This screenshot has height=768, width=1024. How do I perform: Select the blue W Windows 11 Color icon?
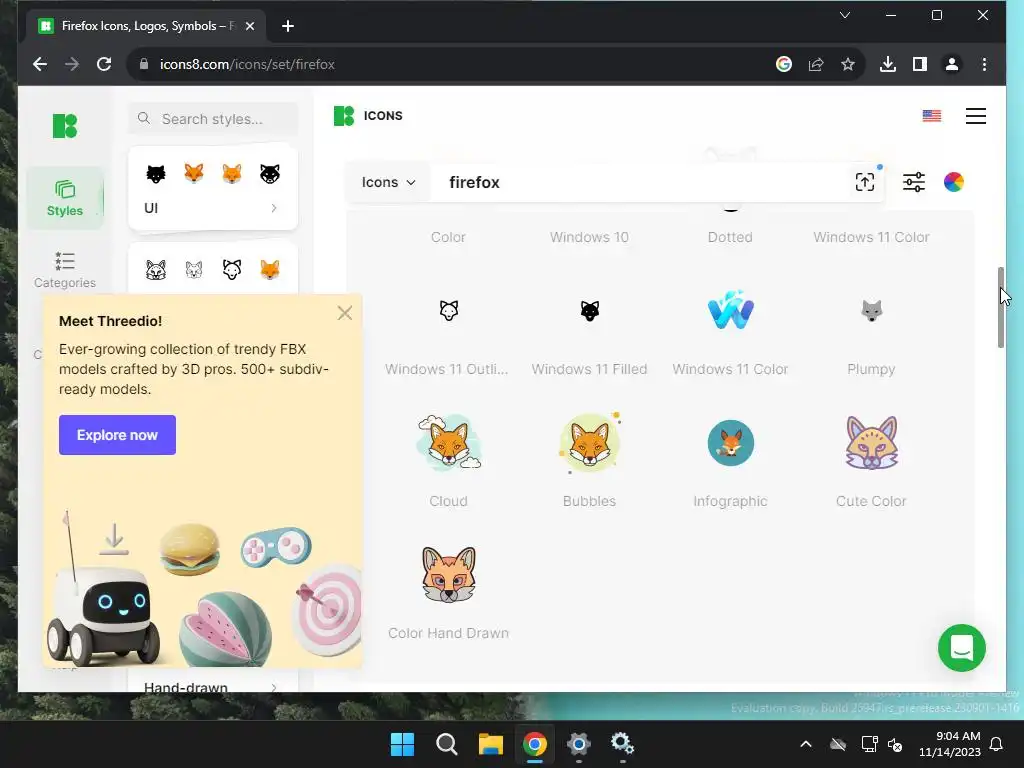(x=731, y=310)
